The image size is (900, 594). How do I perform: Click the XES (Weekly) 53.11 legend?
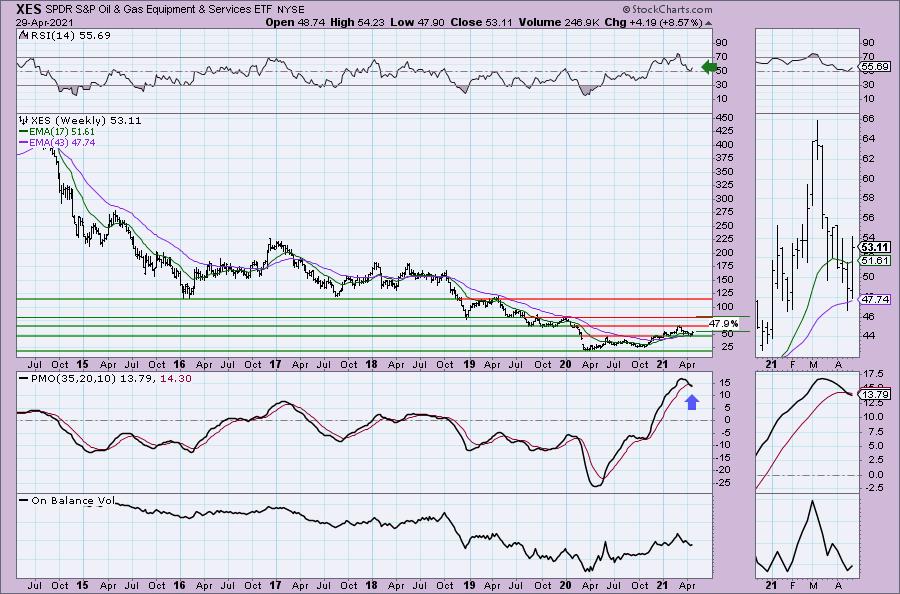(x=86, y=121)
